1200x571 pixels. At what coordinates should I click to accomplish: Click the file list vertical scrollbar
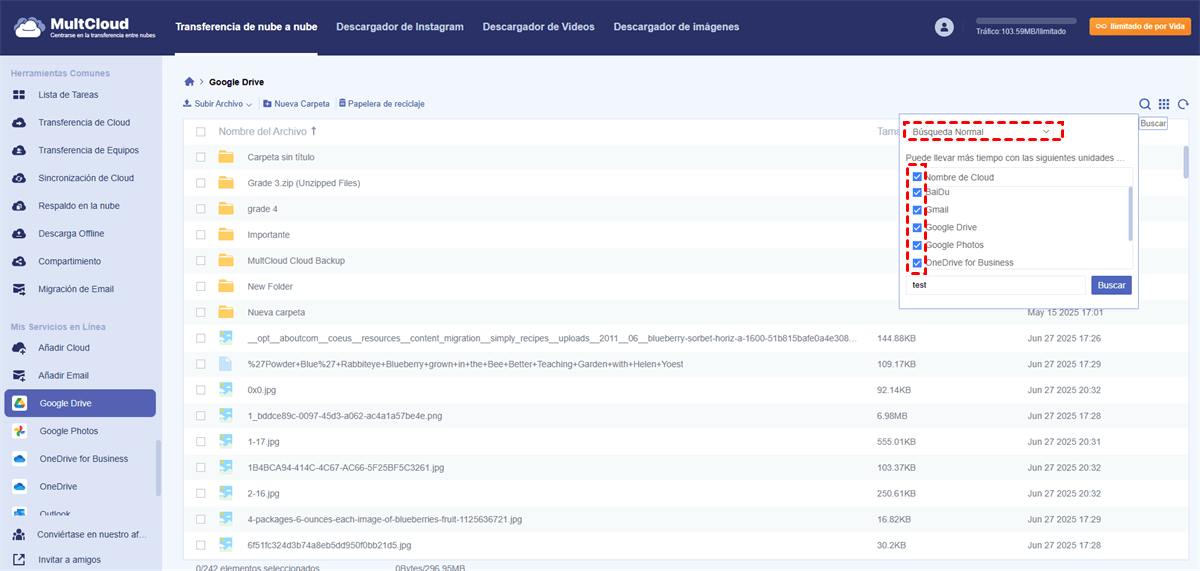(1186, 161)
